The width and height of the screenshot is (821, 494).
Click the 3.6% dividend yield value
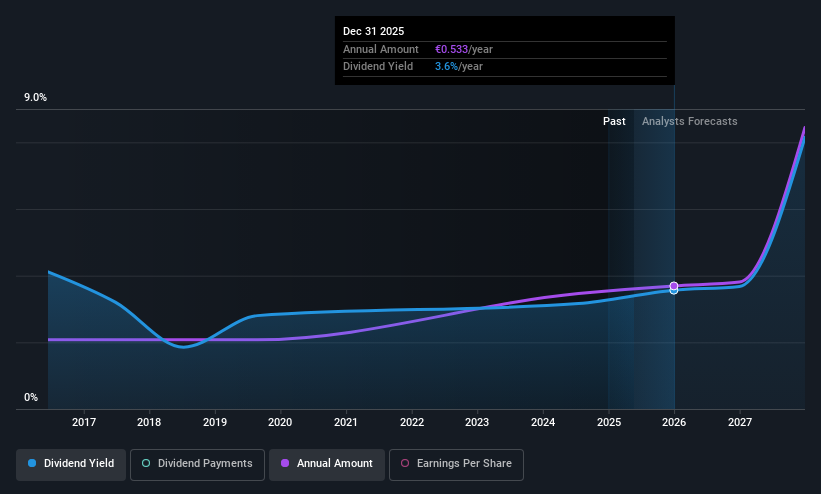(x=447, y=67)
